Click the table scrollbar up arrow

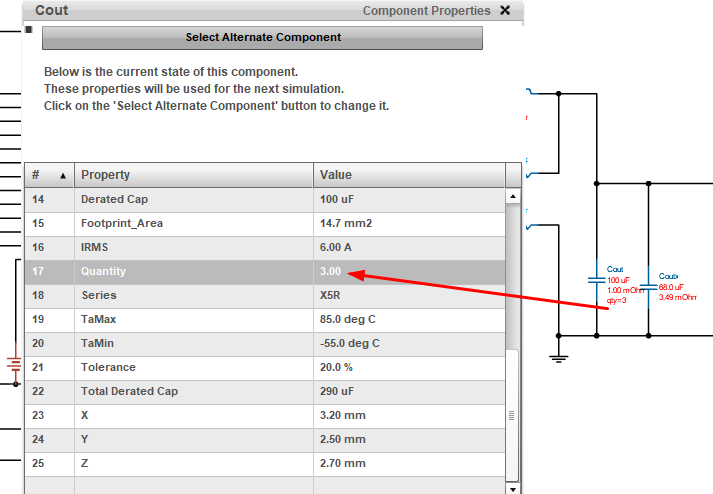click(512, 197)
